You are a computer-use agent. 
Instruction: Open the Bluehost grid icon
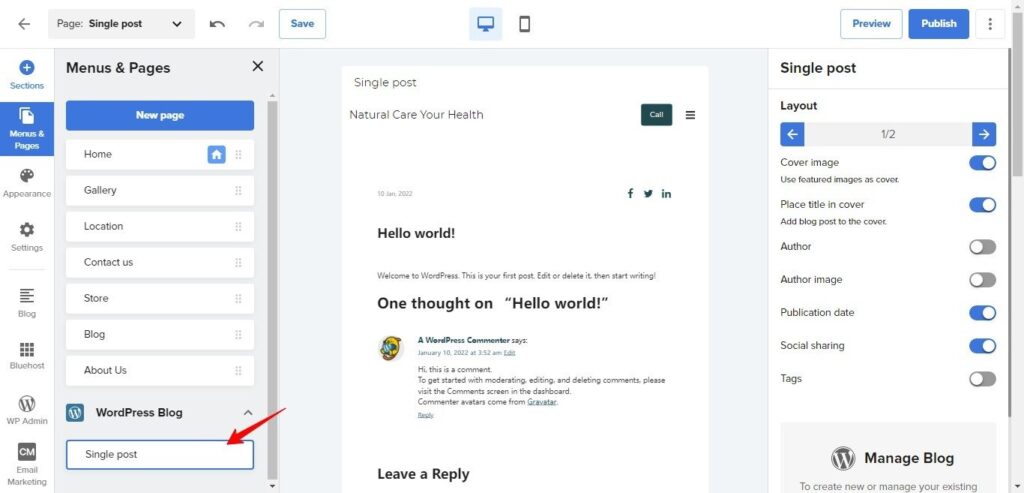click(x=27, y=356)
